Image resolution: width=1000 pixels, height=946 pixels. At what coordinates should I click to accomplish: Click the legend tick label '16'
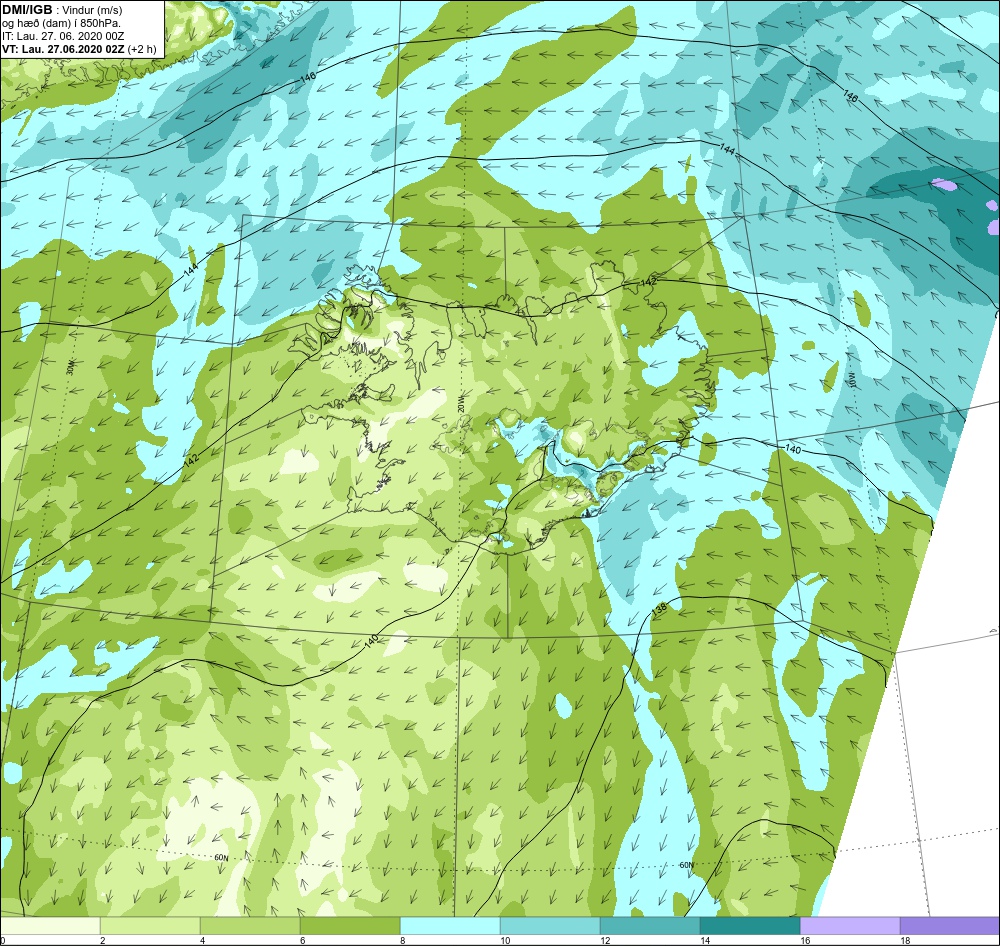coord(805,940)
